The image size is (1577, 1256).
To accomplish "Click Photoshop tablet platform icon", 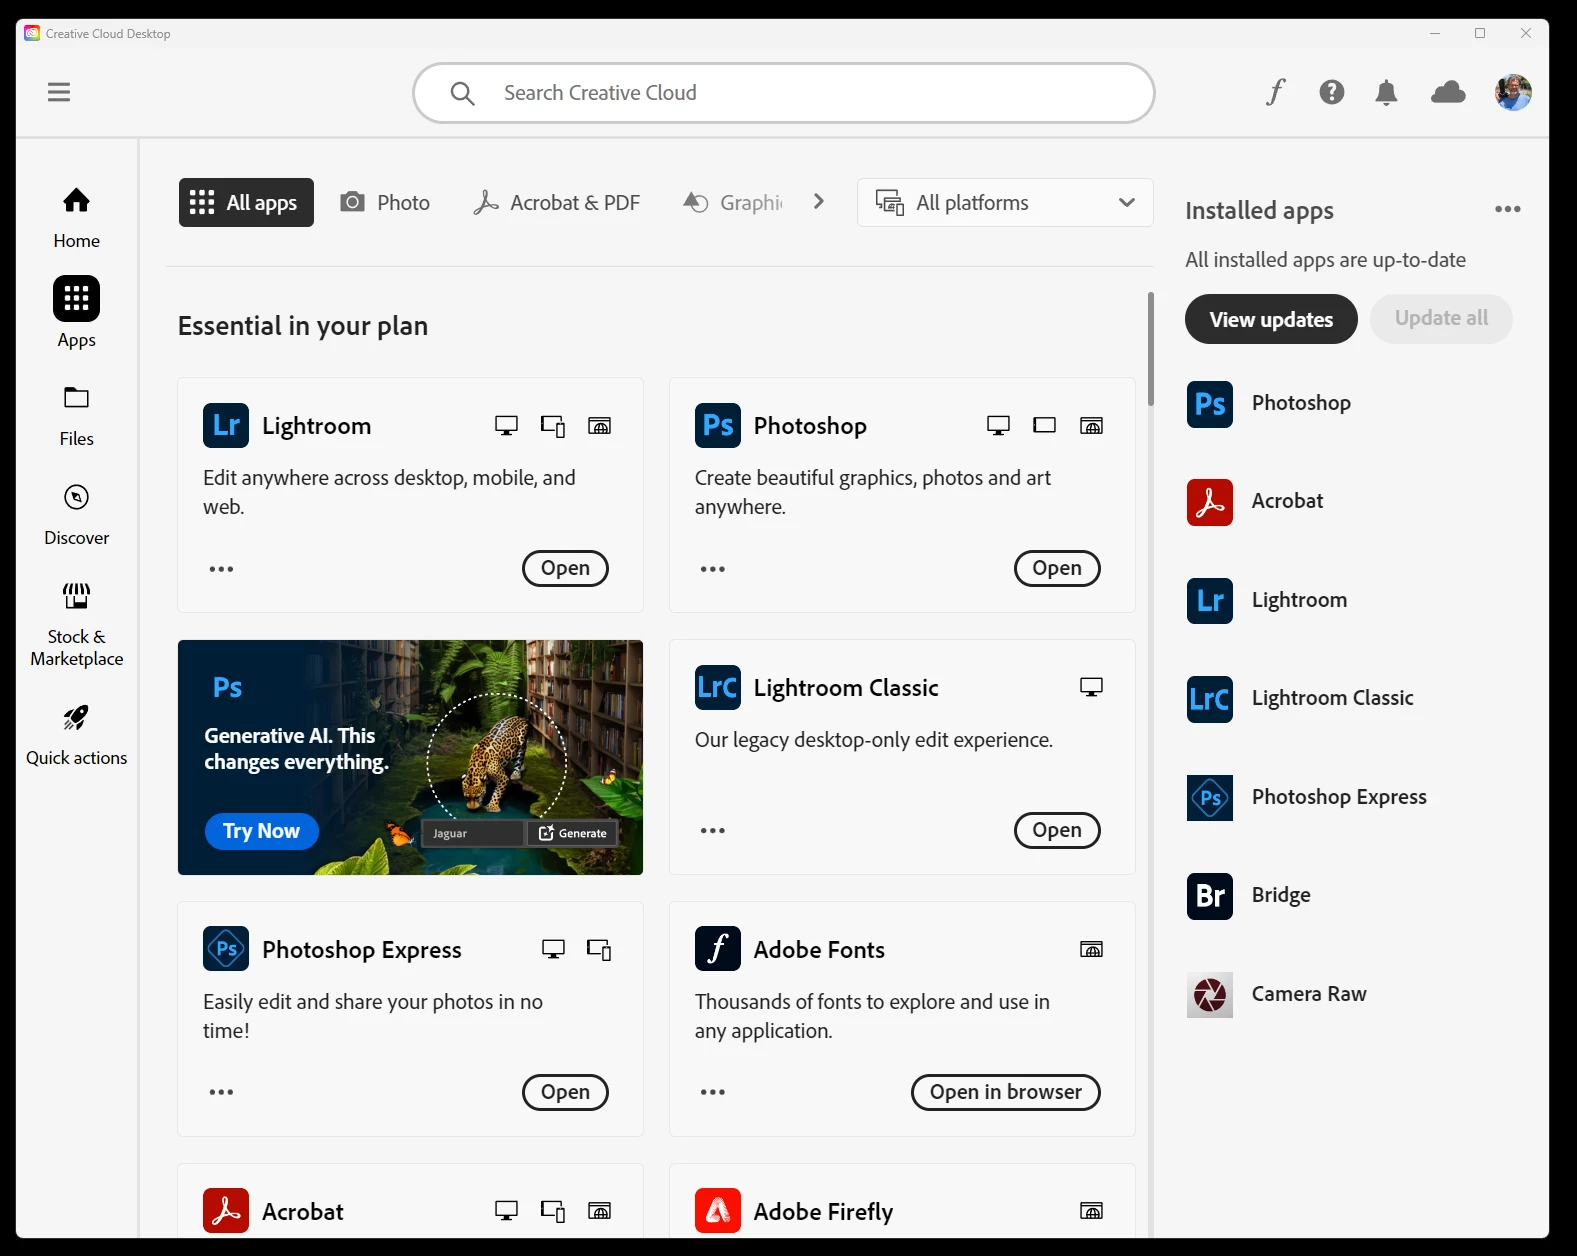I will coord(1045,425).
